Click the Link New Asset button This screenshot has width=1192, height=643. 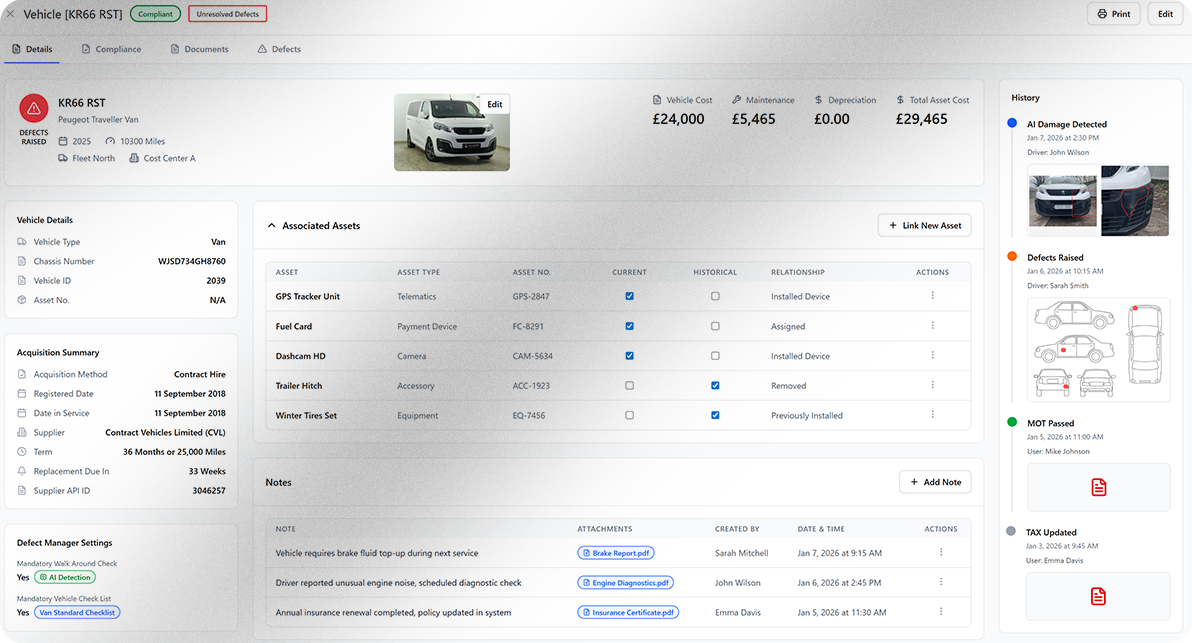[924, 226]
